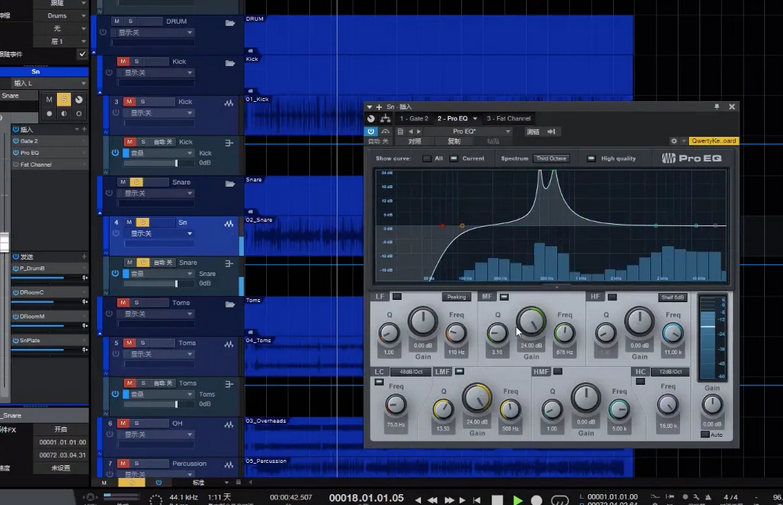
Task: Toggle the High quality option
Action: [x=591, y=158]
